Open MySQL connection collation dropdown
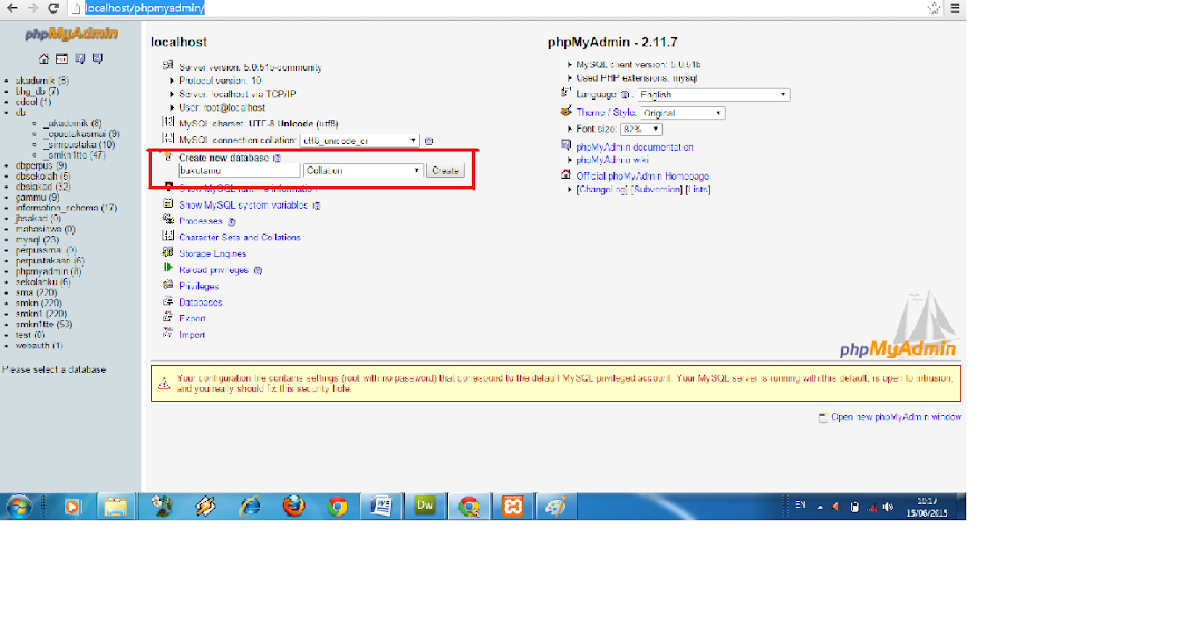Screen dimensions: 1200x630 click(360, 141)
